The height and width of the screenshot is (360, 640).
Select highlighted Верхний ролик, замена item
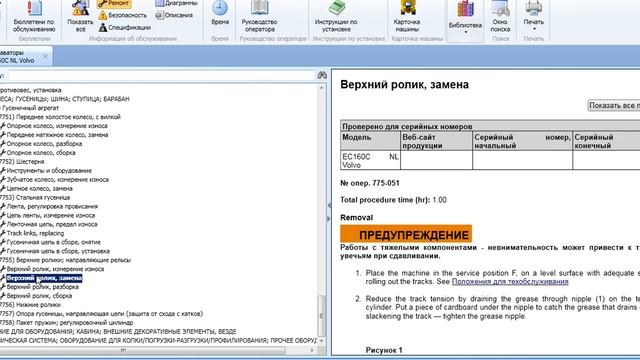tap(44, 278)
